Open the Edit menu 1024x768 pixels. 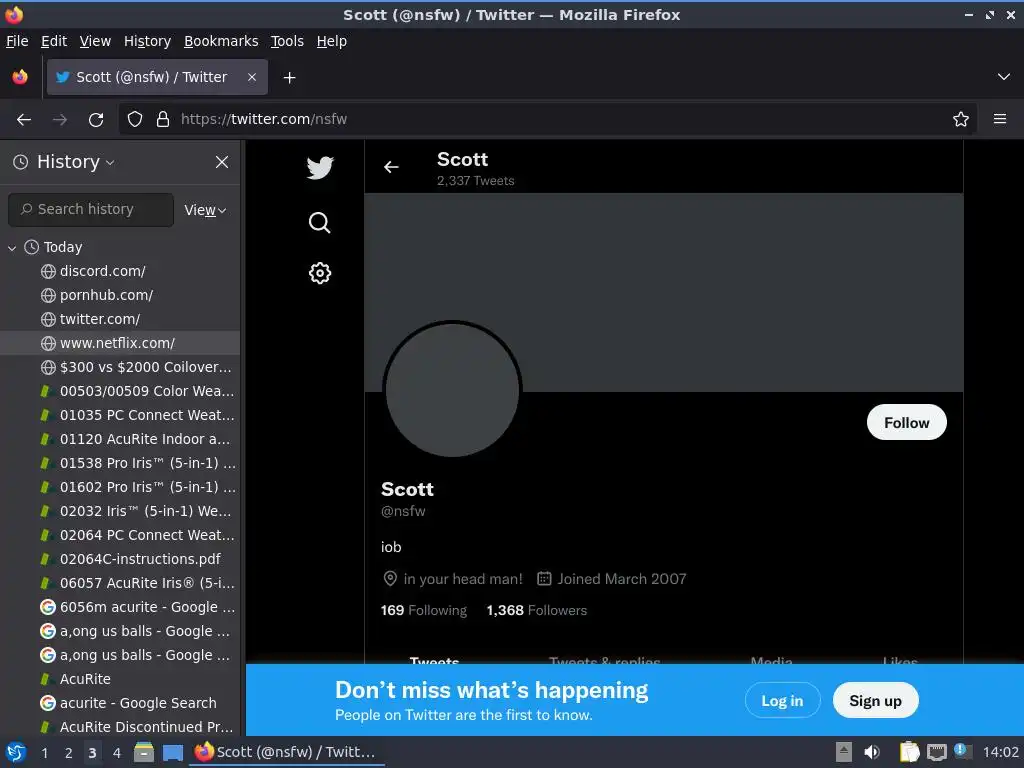[x=54, y=41]
